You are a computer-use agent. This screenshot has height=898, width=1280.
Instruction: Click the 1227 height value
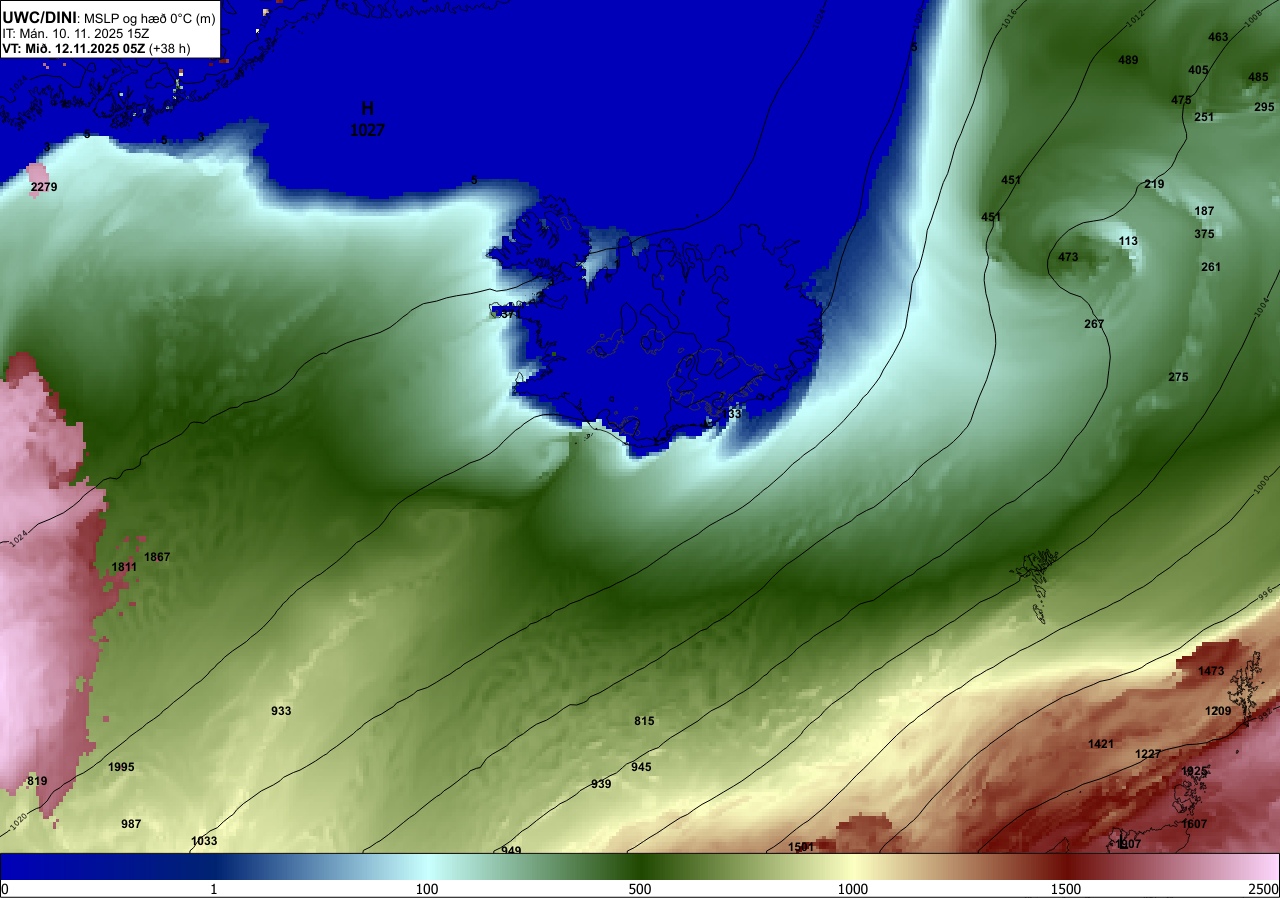tap(1148, 754)
